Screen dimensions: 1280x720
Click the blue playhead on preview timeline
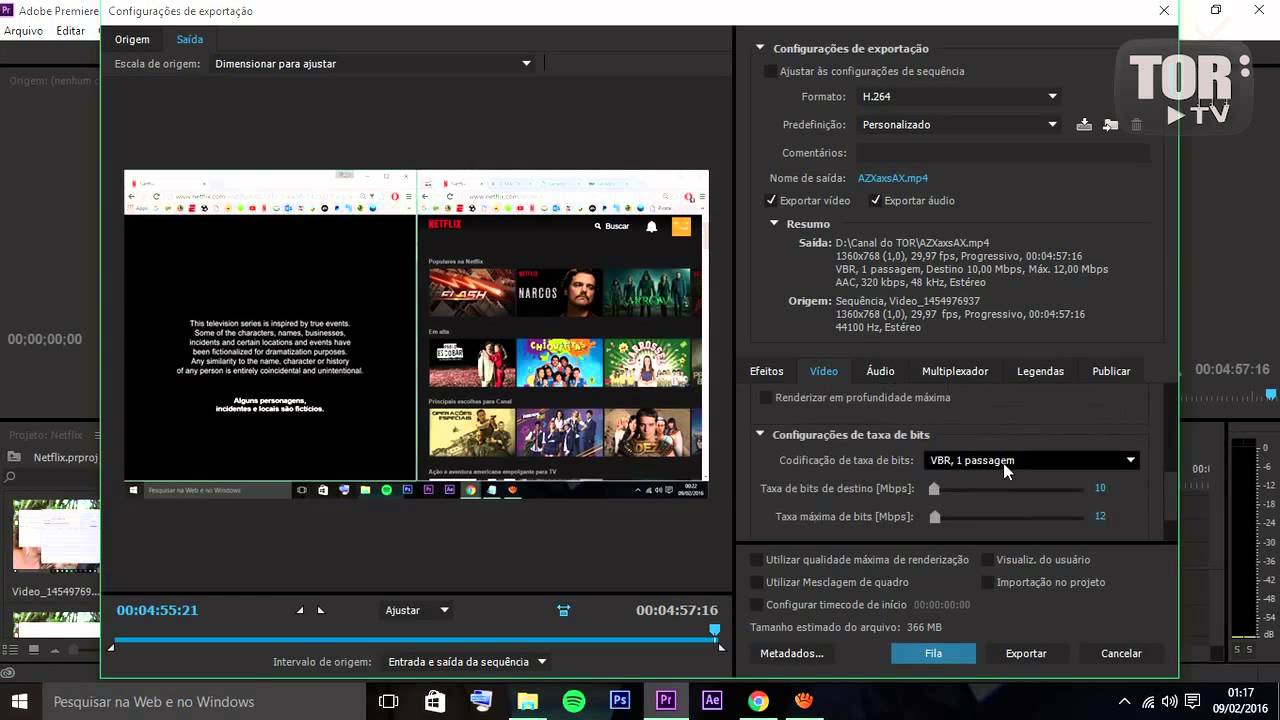(x=714, y=630)
